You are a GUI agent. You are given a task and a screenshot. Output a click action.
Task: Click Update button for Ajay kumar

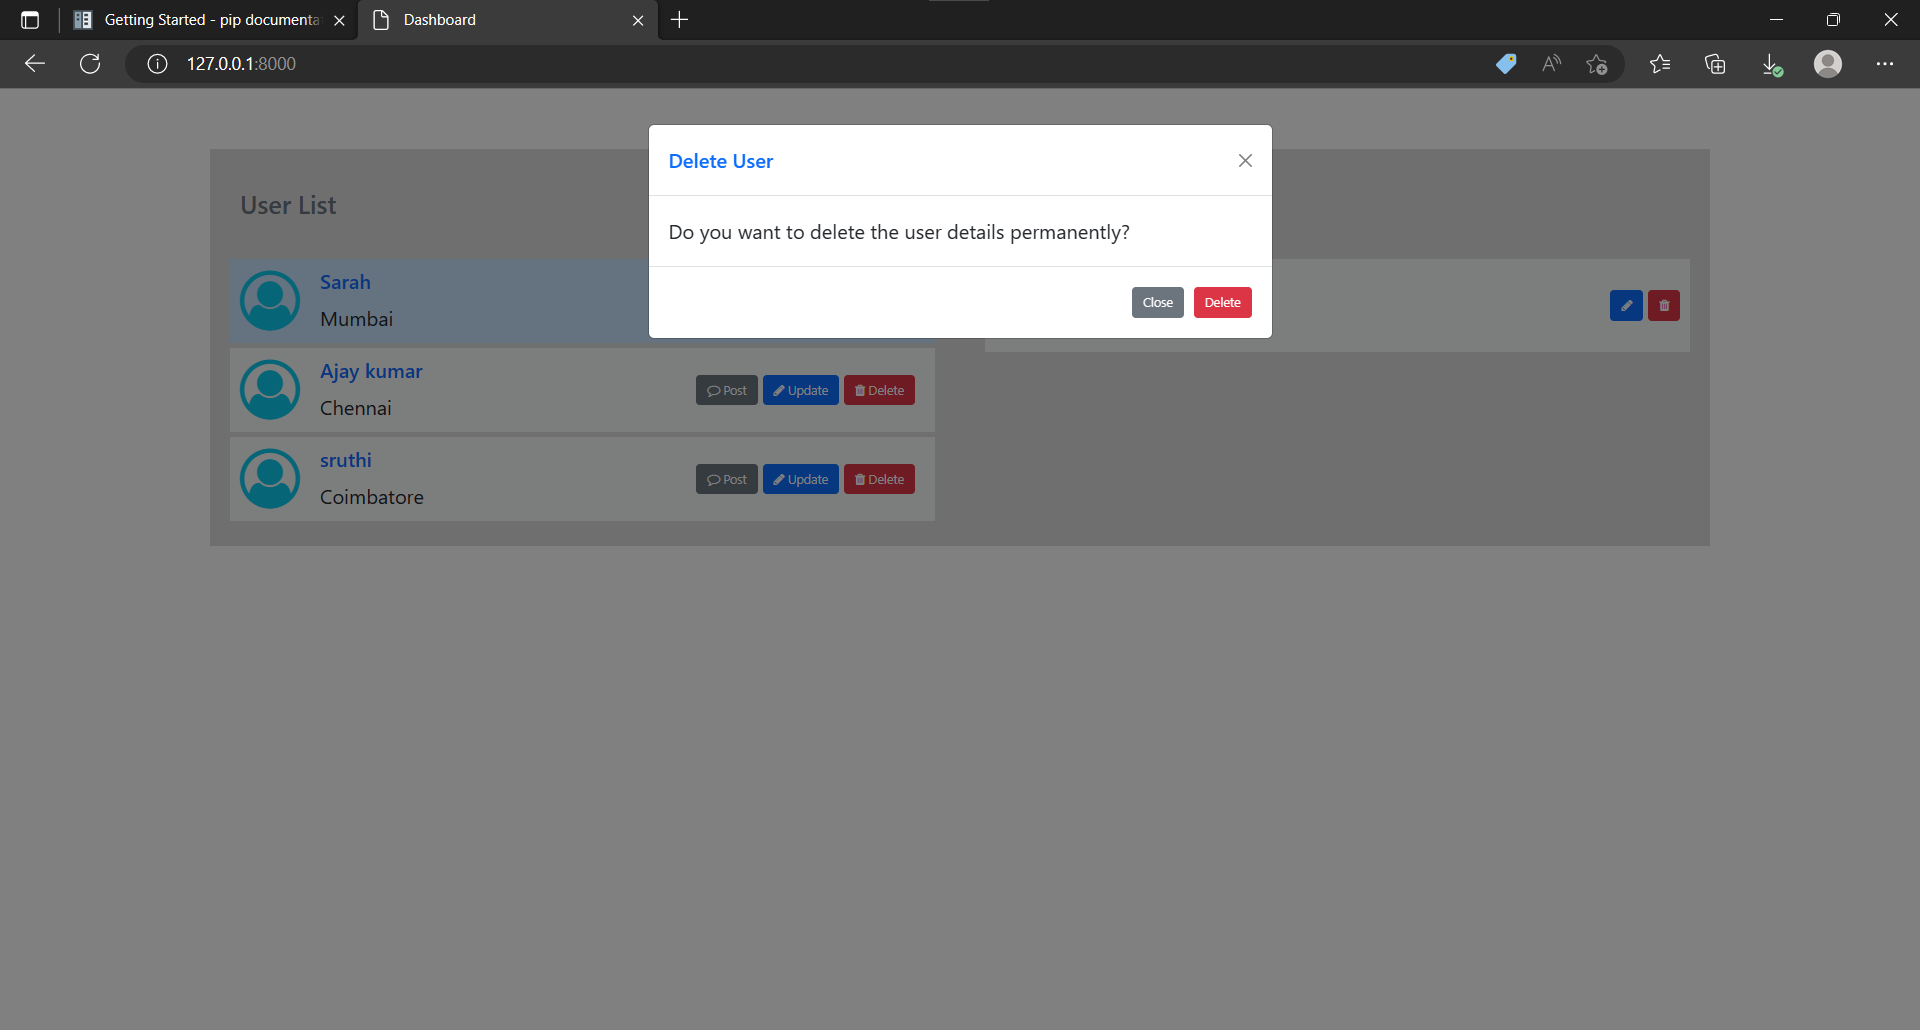(801, 390)
